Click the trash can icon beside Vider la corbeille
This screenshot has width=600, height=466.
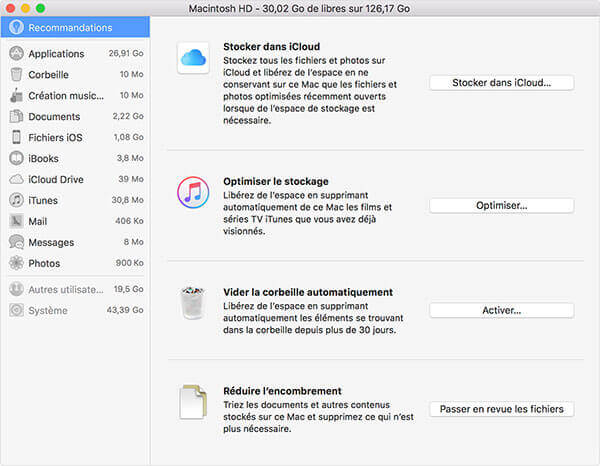tap(193, 303)
